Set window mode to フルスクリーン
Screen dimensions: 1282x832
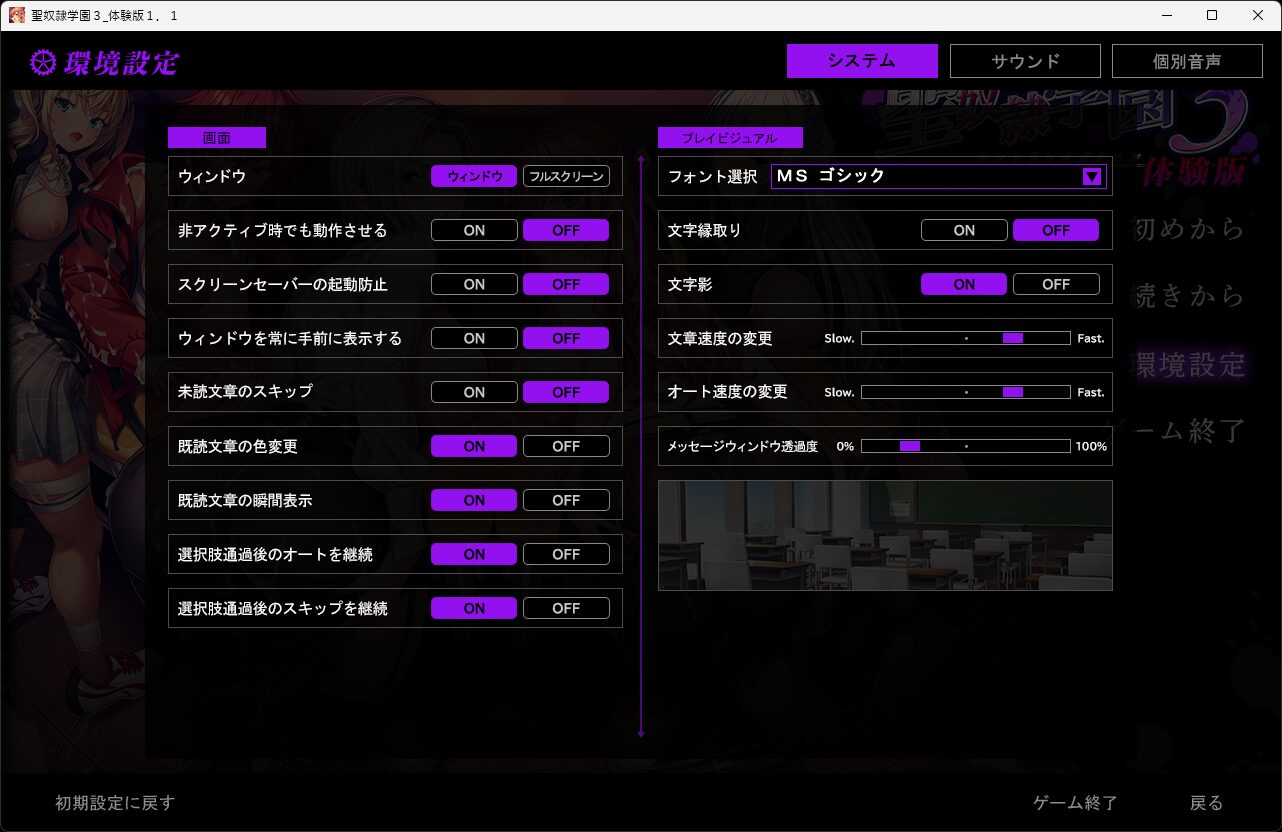click(566, 177)
